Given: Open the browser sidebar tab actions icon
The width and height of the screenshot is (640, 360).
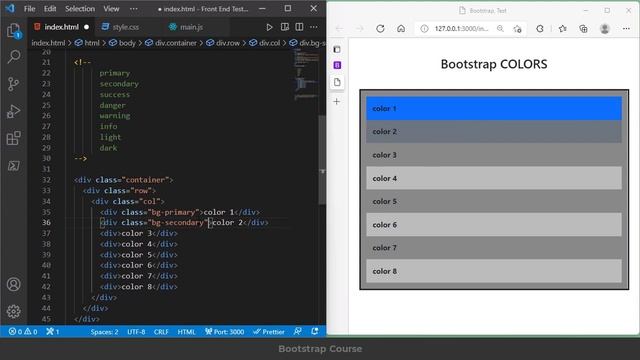Looking at the screenshot, I should coord(337,49).
